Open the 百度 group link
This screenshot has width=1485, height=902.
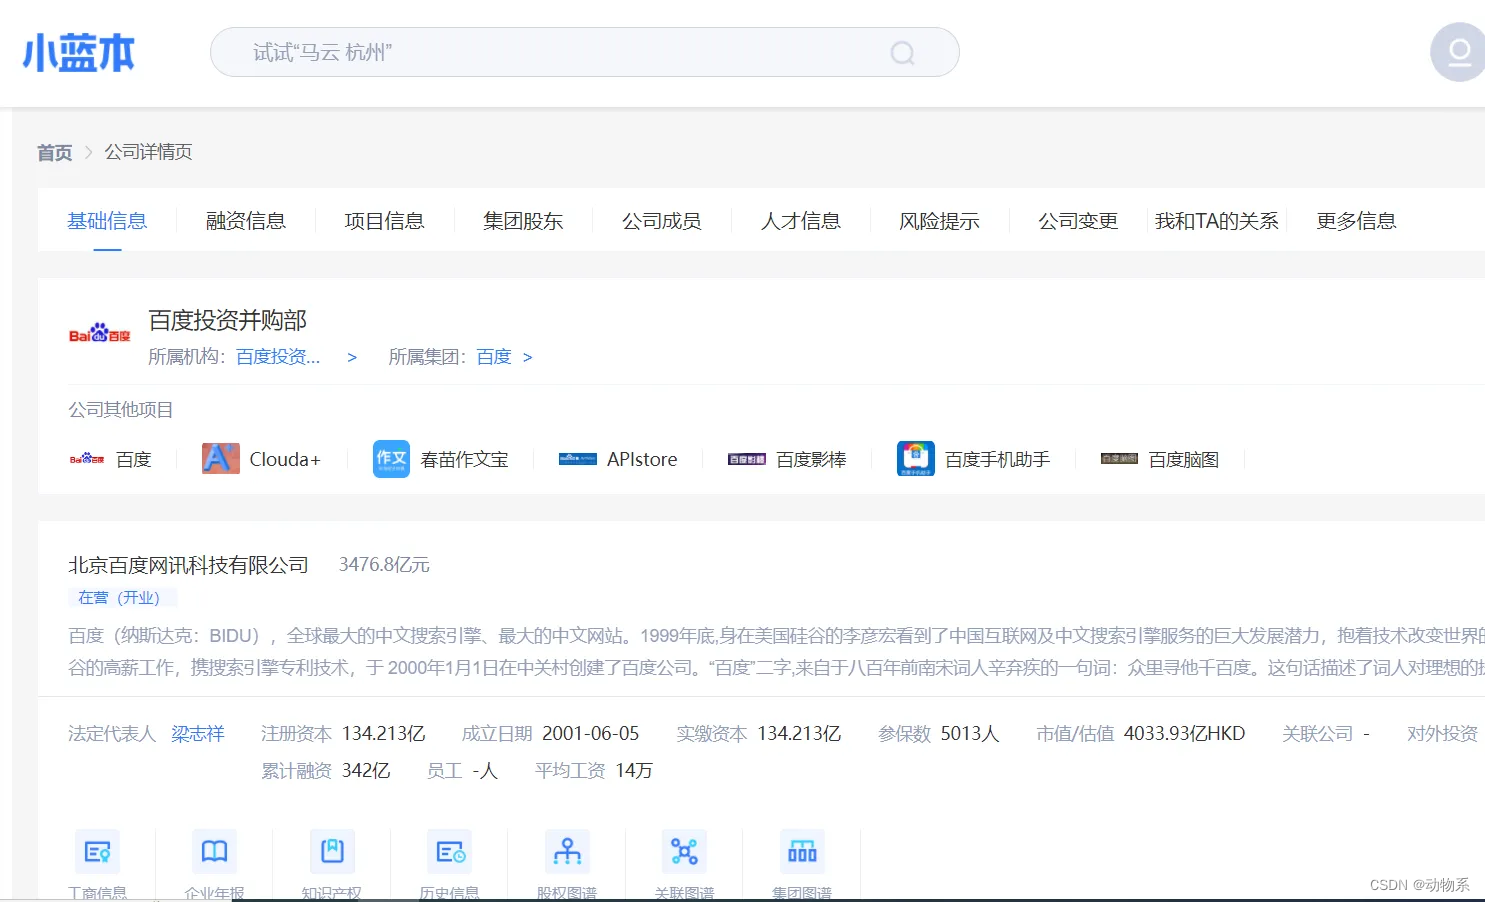click(x=494, y=357)
